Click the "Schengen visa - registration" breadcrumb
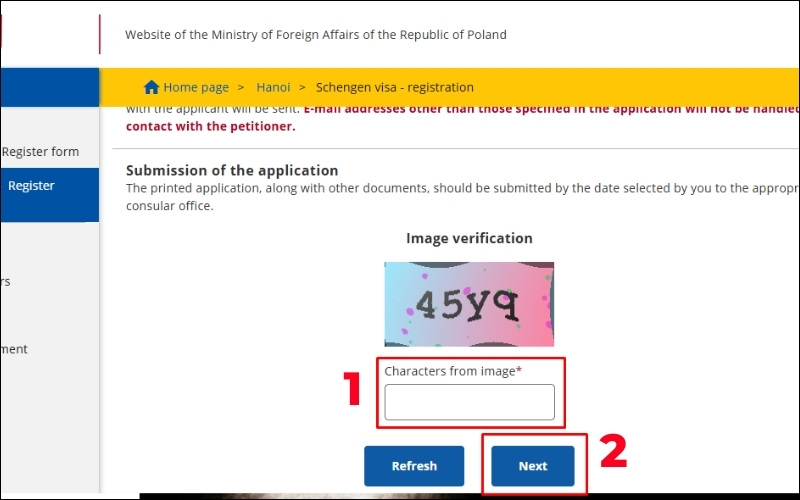This screenshot has height=500, width=800. [x=395, y=87]
